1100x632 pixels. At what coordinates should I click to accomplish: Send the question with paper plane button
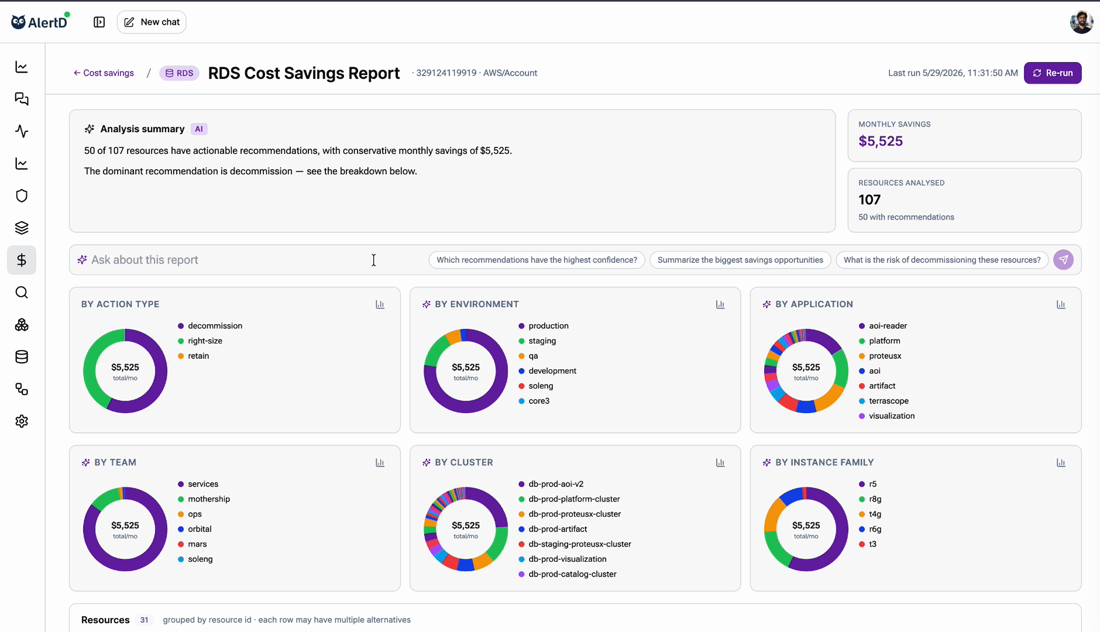(1064, 260)
